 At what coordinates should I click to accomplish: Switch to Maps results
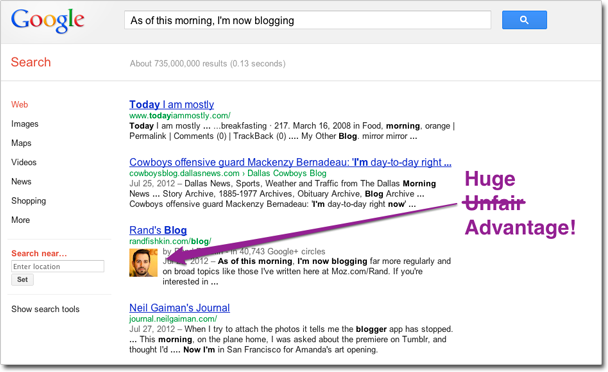[x=21, y=143]
